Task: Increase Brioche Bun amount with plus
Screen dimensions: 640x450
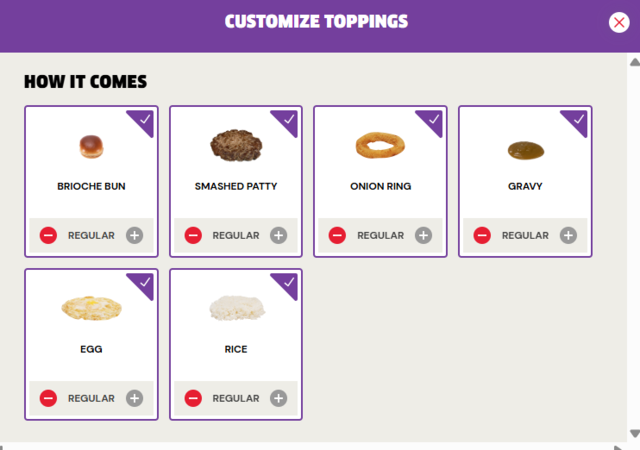Action: pos(134,236)
